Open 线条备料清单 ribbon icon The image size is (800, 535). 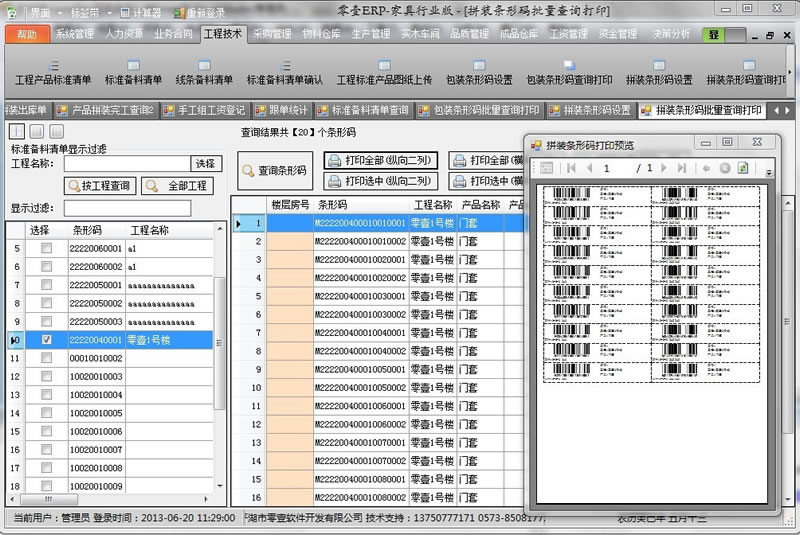point(204,66)
